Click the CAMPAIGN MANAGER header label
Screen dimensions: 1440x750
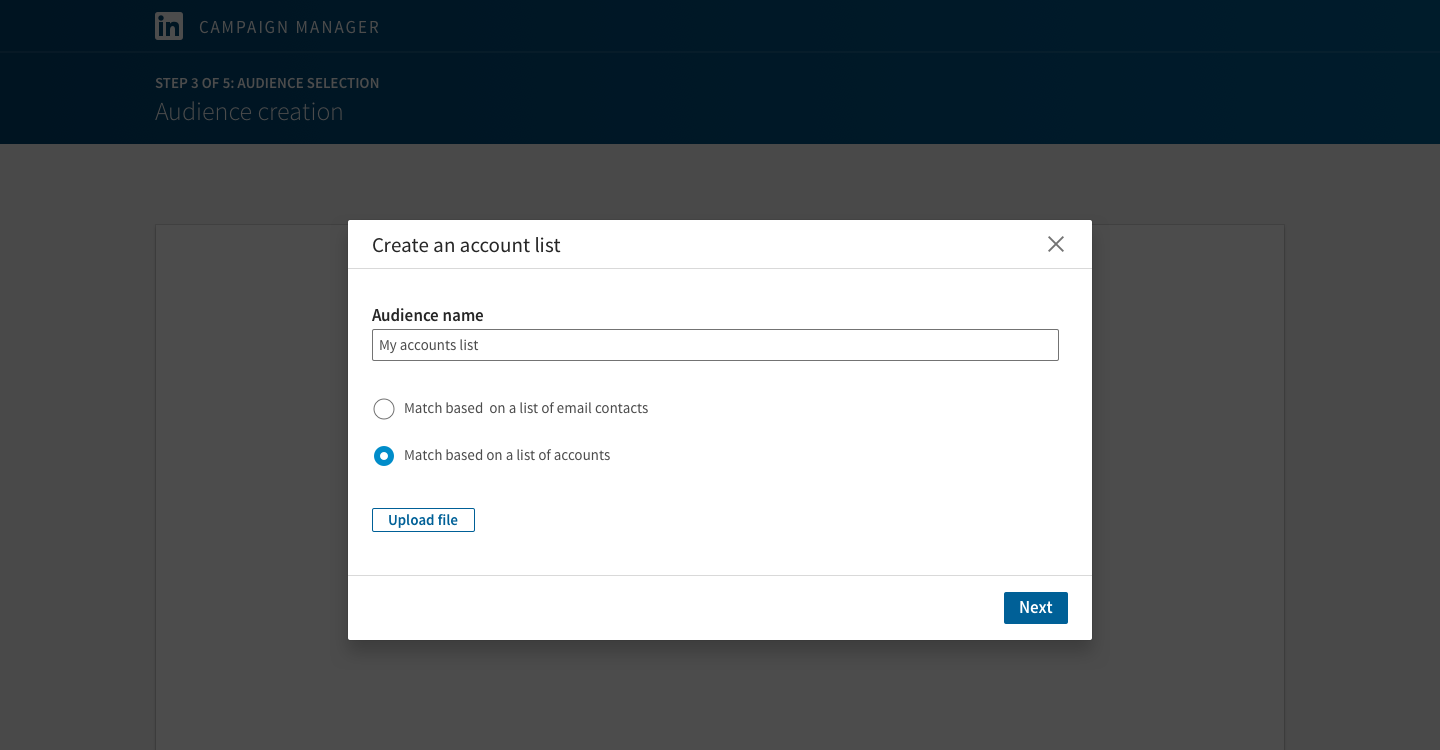(x=289, y=27)
